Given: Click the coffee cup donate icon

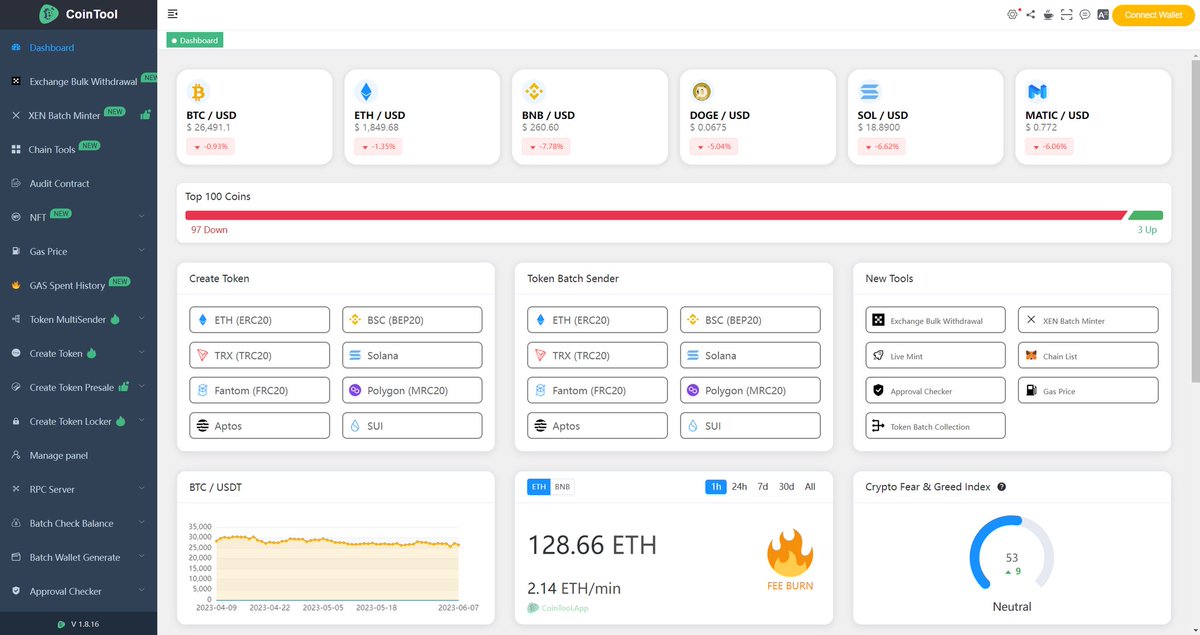Looking at the screenshot, I should click(1048, 14).
